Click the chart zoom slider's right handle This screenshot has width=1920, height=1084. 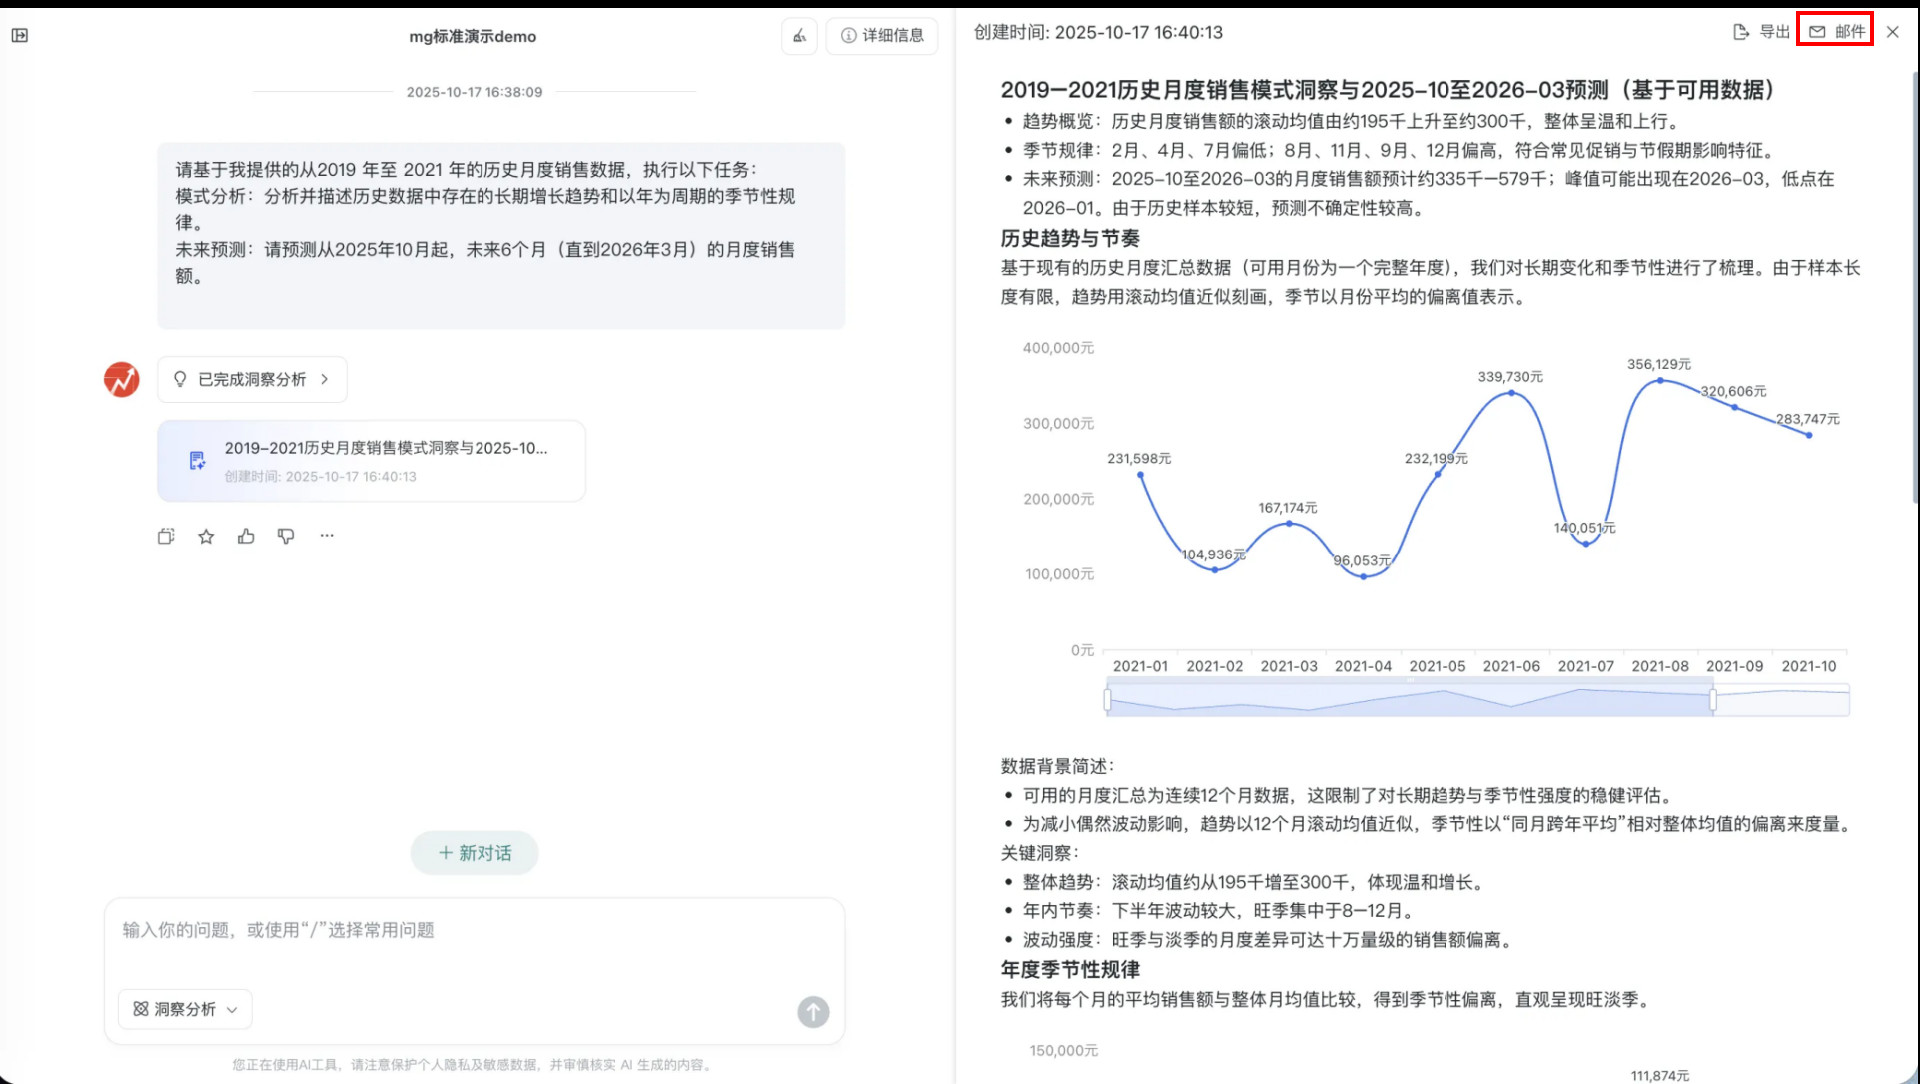(x=1713, y=700)
